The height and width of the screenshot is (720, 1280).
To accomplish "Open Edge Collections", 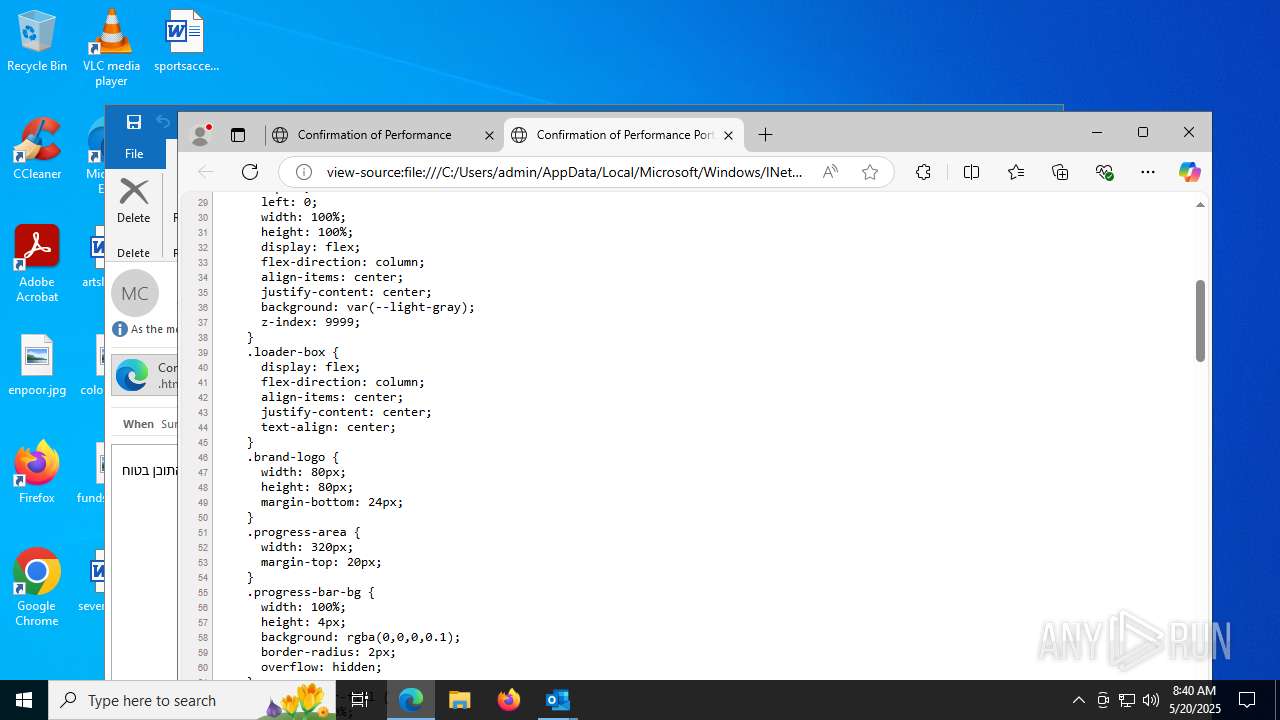I will pos(1061,172).
